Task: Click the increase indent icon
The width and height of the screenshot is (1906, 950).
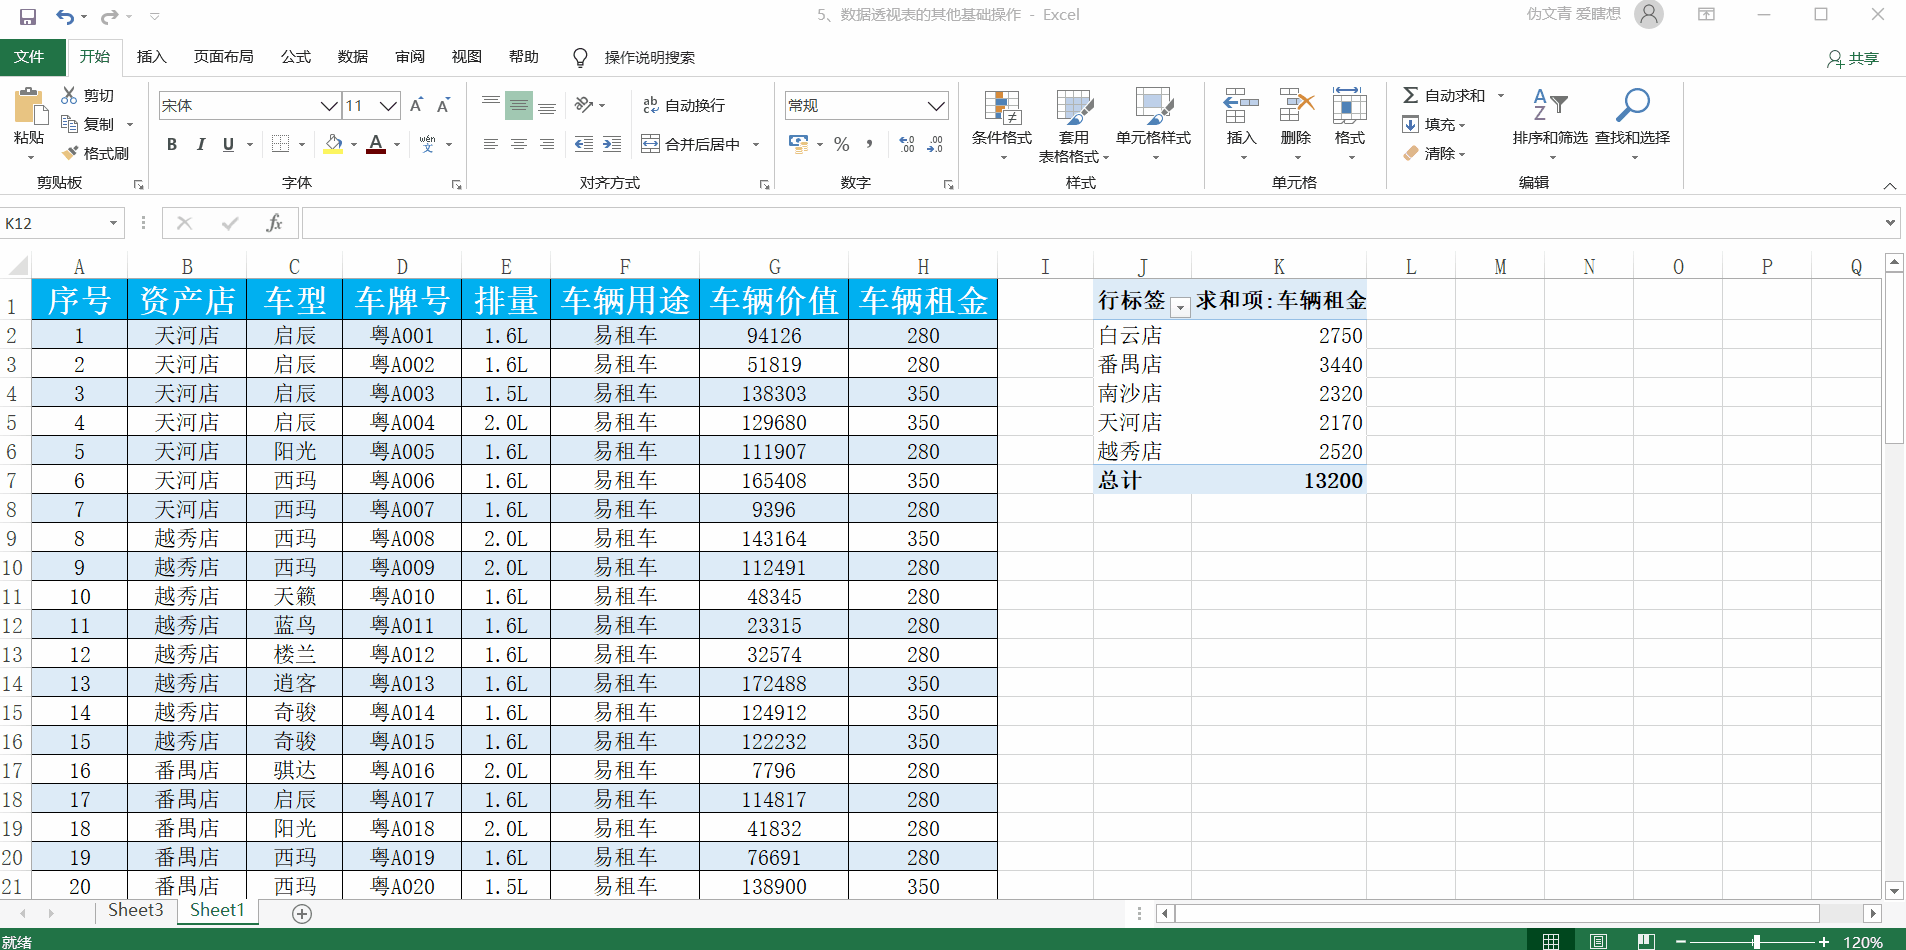Action: click(612, 144)
